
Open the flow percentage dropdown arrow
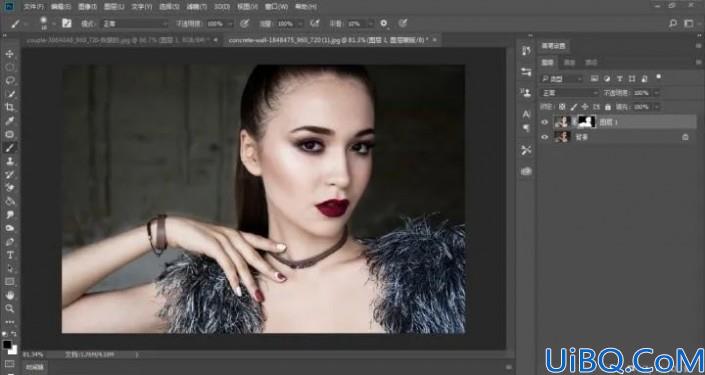[299, 24]
